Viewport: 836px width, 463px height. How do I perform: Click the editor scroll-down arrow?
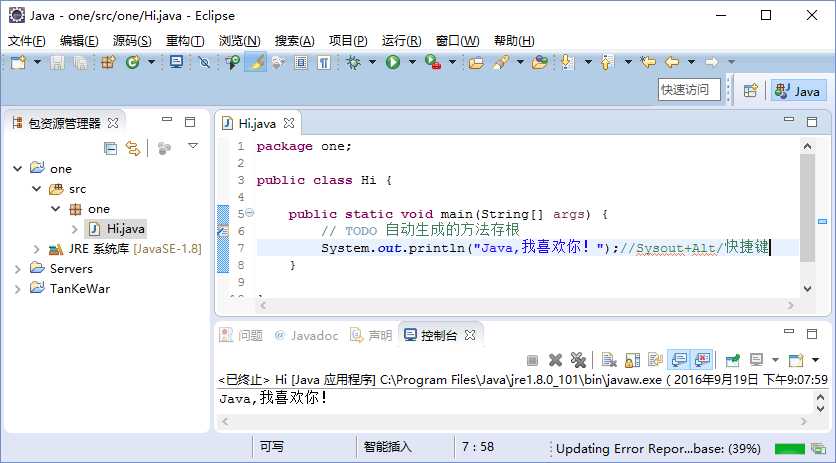(x=807, y=289)
